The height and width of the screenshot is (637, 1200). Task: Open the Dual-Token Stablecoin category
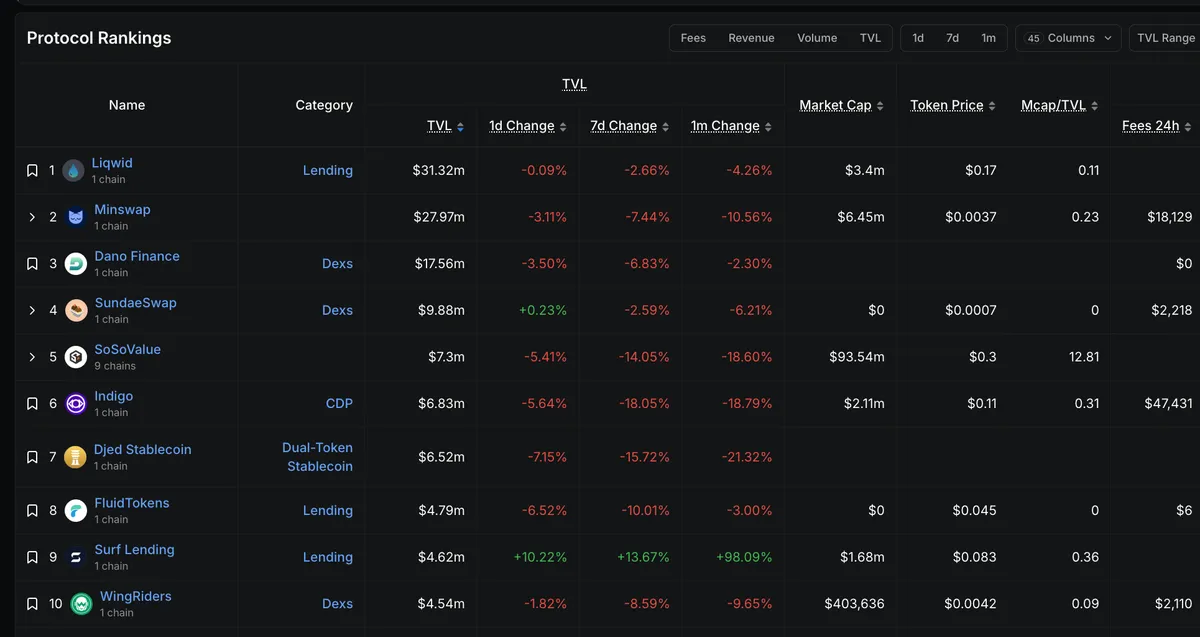(317, 457)
